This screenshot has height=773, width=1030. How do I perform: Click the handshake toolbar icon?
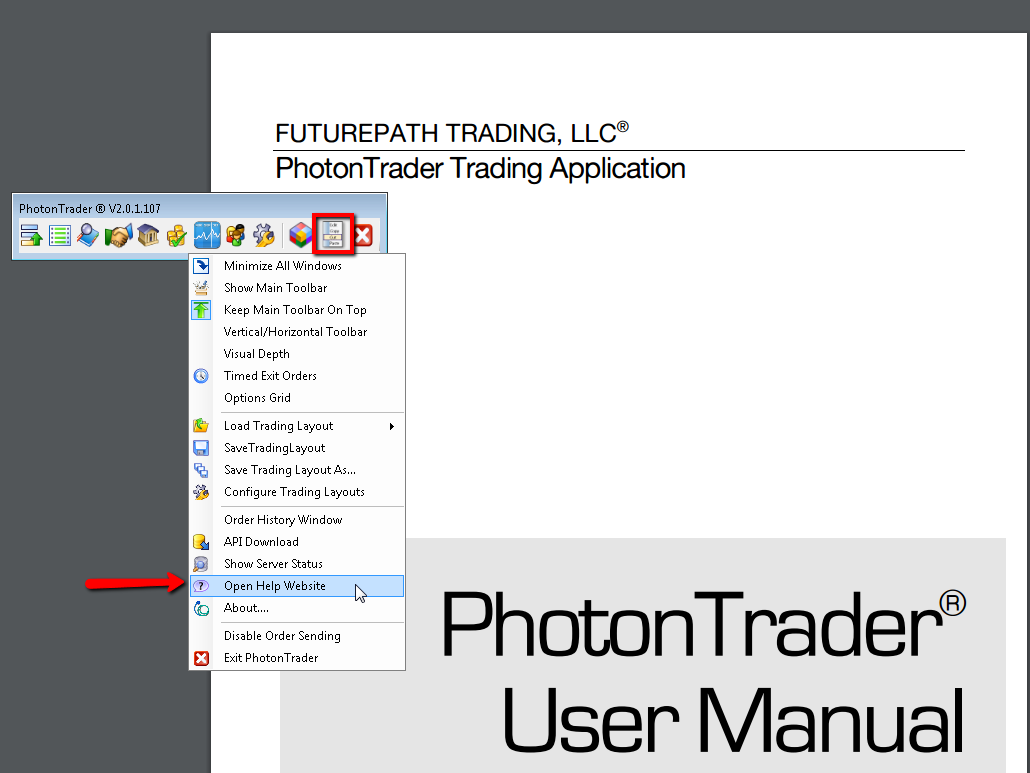118,234
